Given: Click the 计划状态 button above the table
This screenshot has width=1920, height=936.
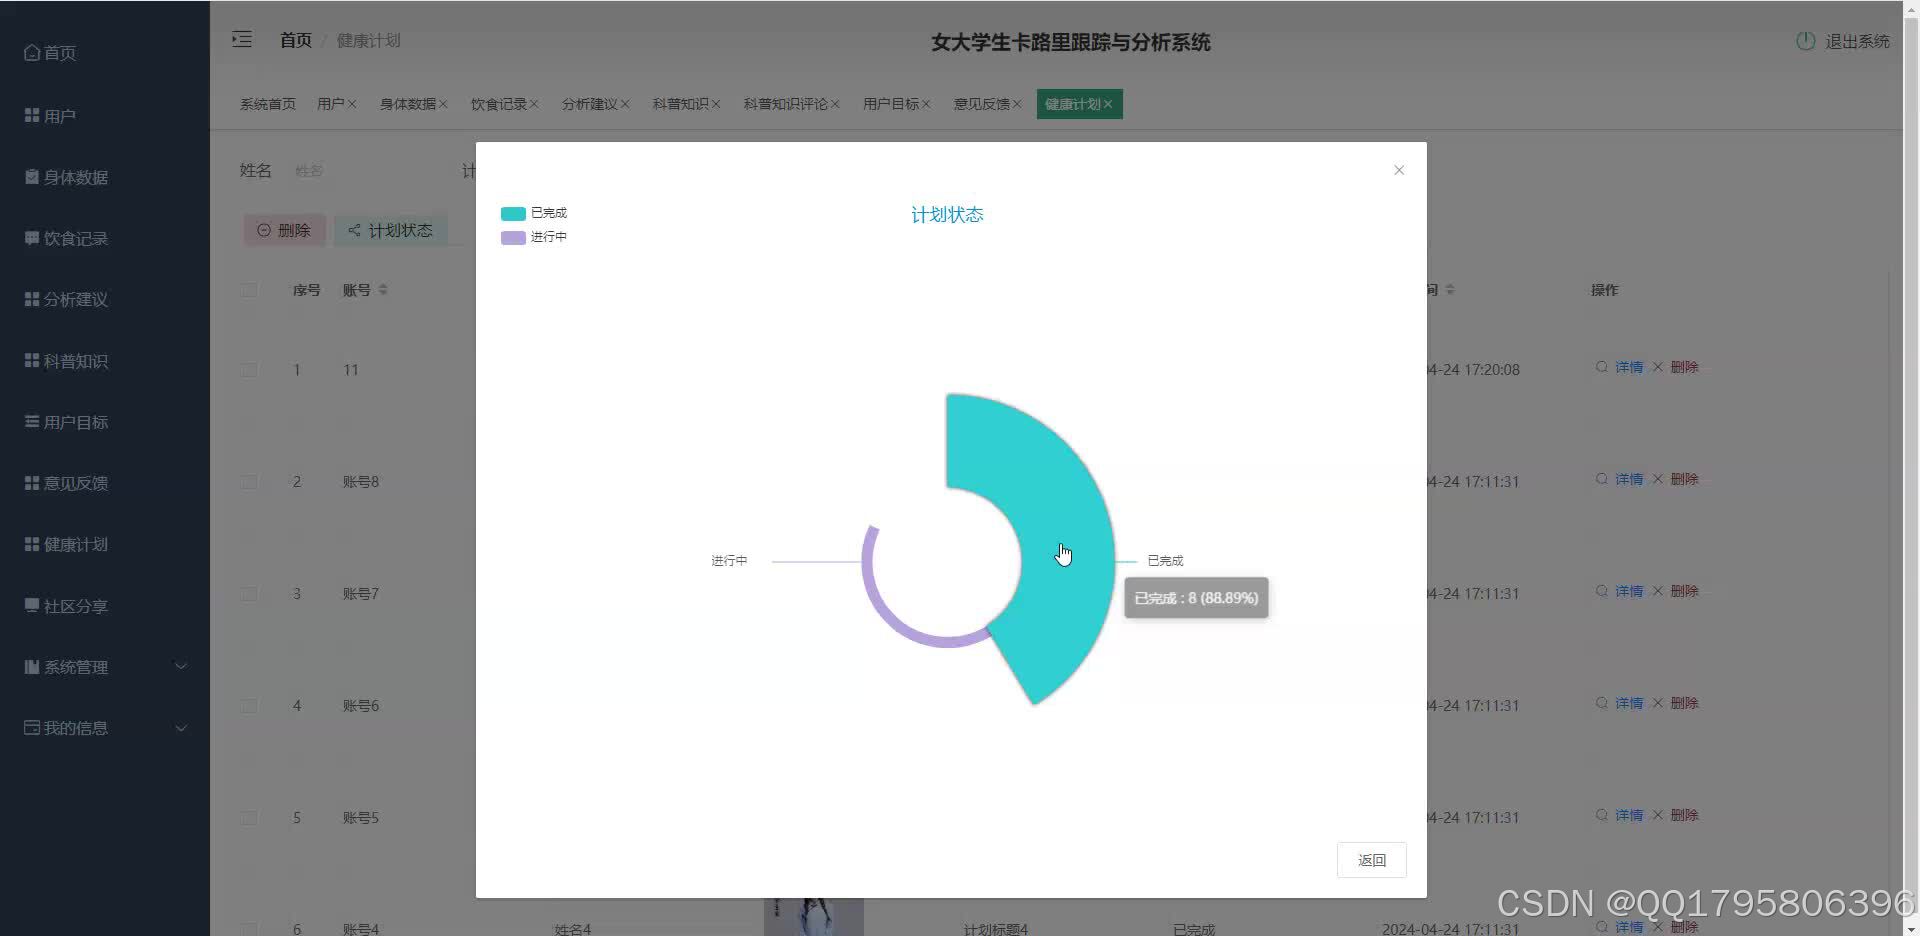Looking at the screenshot, I should 390,230.
